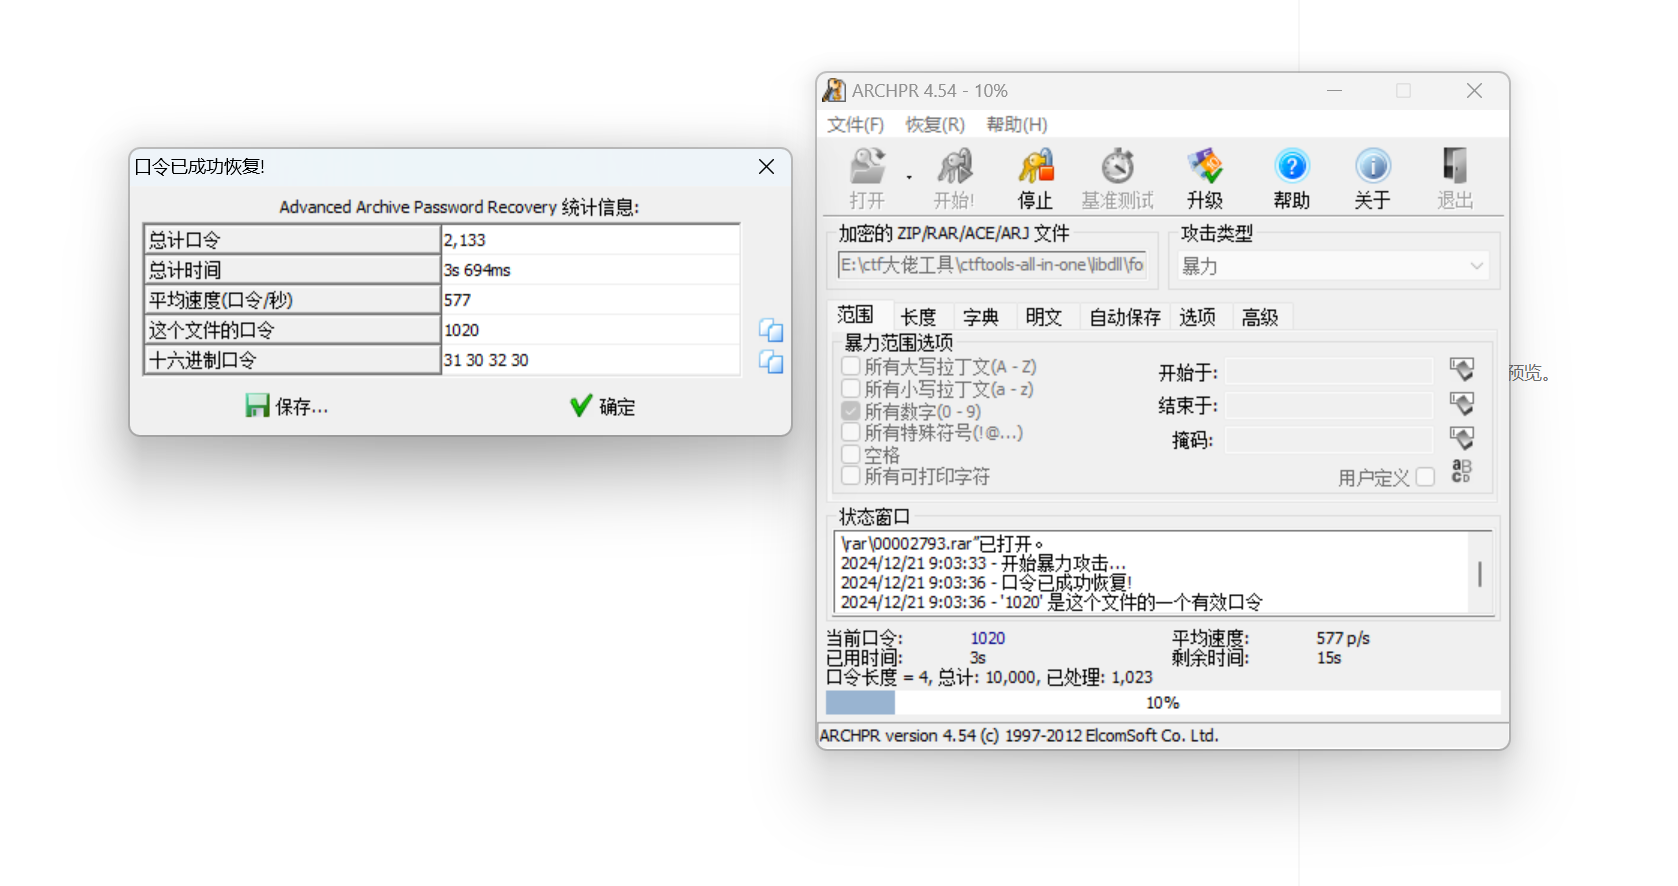Screen dimensions: 1678x886
Task: Switch to the 高级 tab
Action: coord(1260,317)
